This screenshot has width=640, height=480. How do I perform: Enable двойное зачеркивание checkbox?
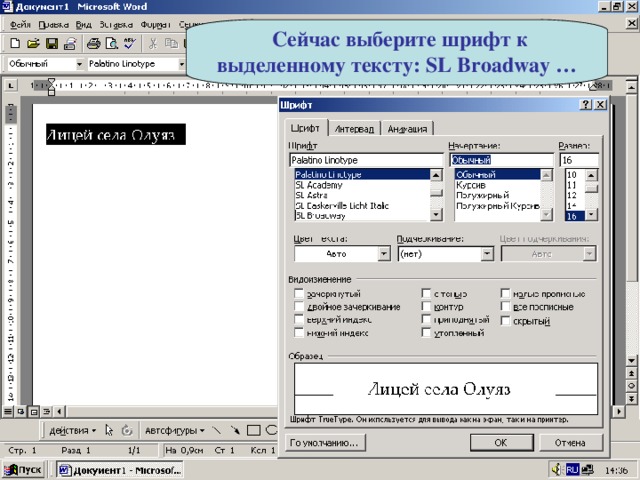[299, 307]
